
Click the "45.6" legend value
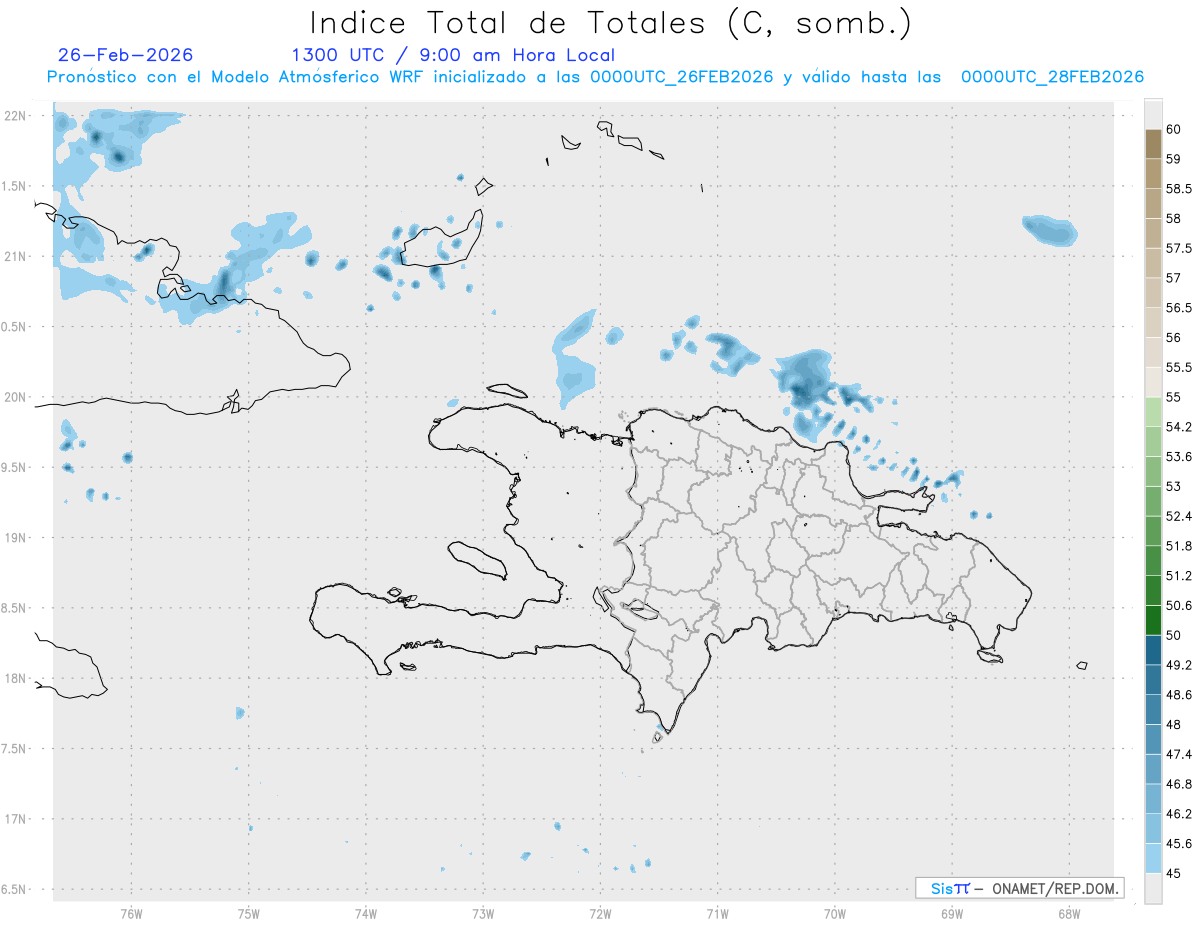coord(1178,844)
